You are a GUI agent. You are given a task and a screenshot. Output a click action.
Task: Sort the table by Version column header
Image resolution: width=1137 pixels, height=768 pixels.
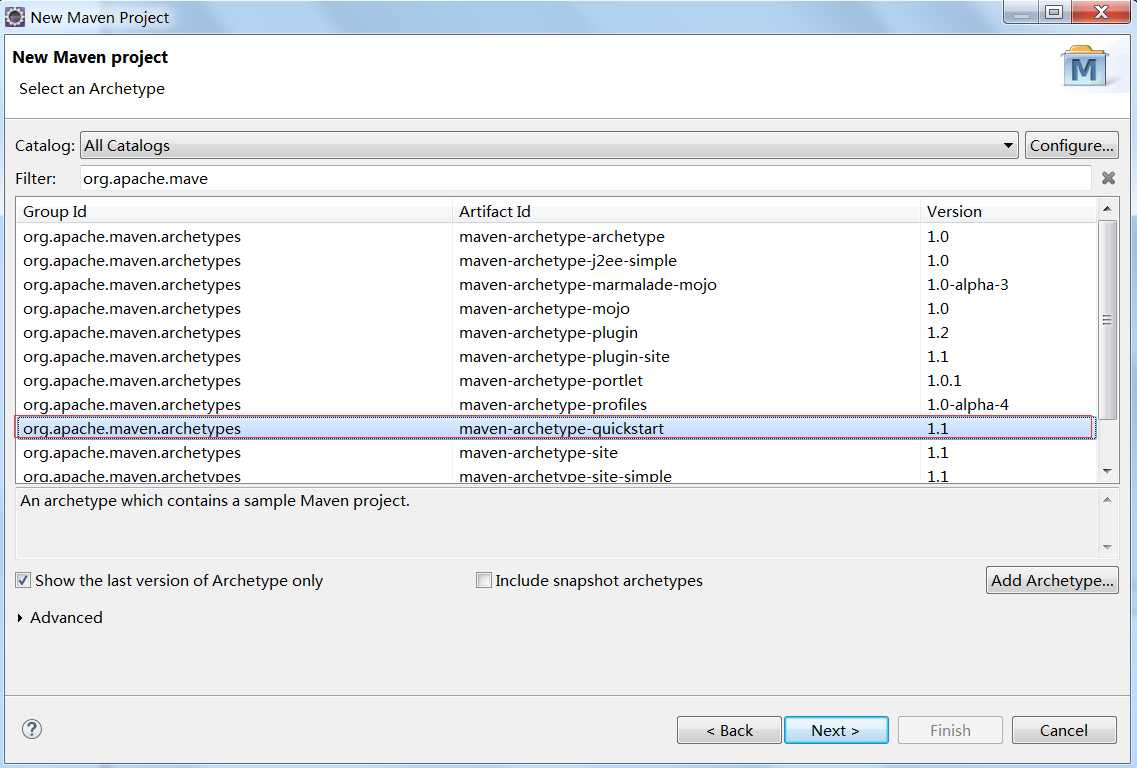(1008, 211)
